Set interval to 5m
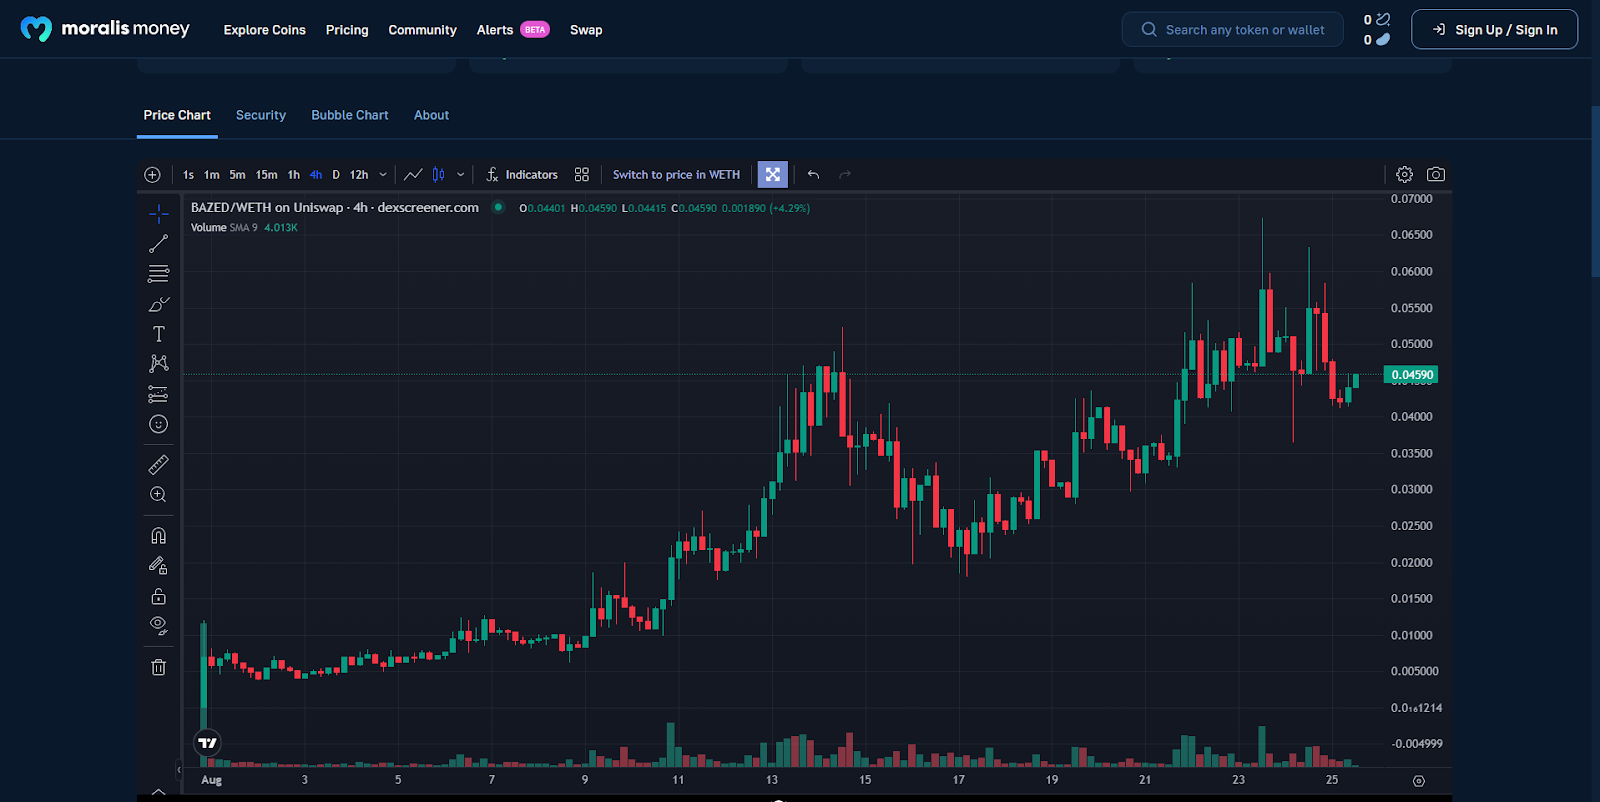Viewport: 1600px width, 802px height. [237, 175]
